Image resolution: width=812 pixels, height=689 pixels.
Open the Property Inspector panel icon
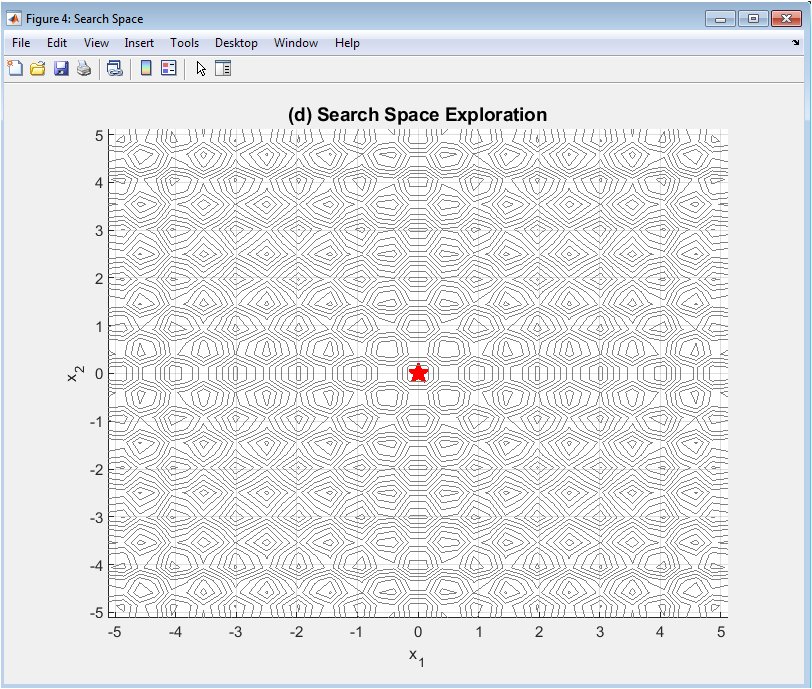pyautogui.click(x=223, y=68)
